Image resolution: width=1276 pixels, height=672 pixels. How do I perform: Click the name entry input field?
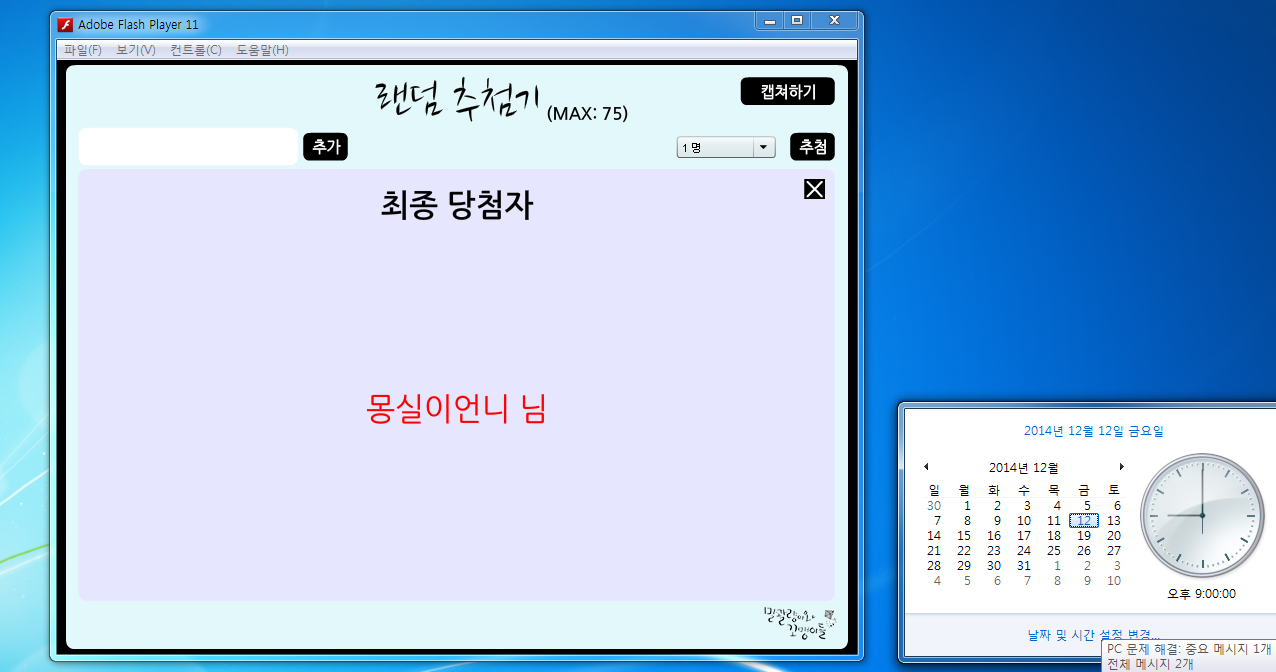(x=188, y=147)
